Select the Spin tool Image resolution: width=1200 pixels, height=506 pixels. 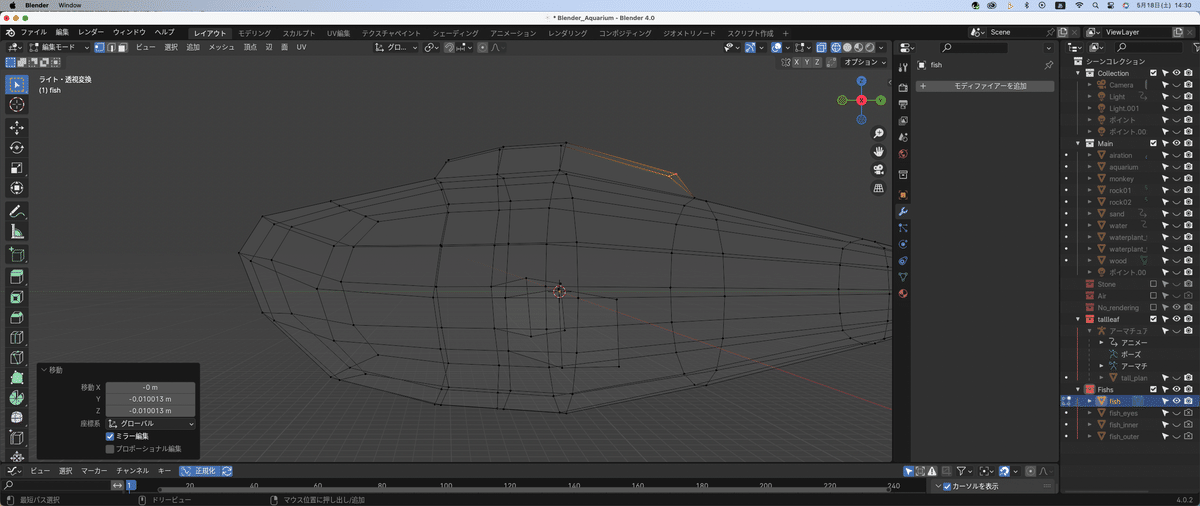(17, 398)
